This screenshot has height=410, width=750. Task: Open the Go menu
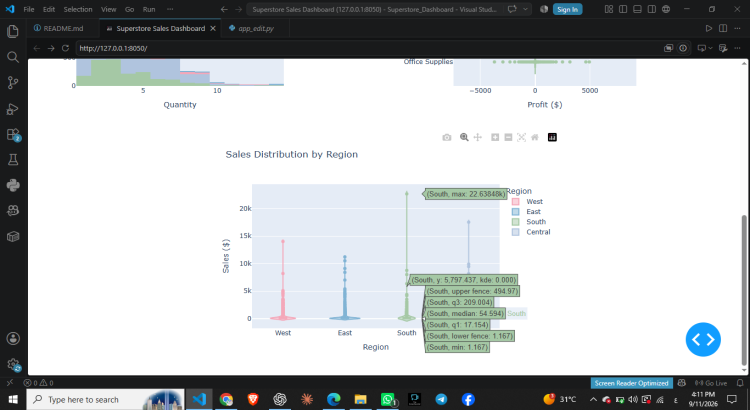pos(129,9)
